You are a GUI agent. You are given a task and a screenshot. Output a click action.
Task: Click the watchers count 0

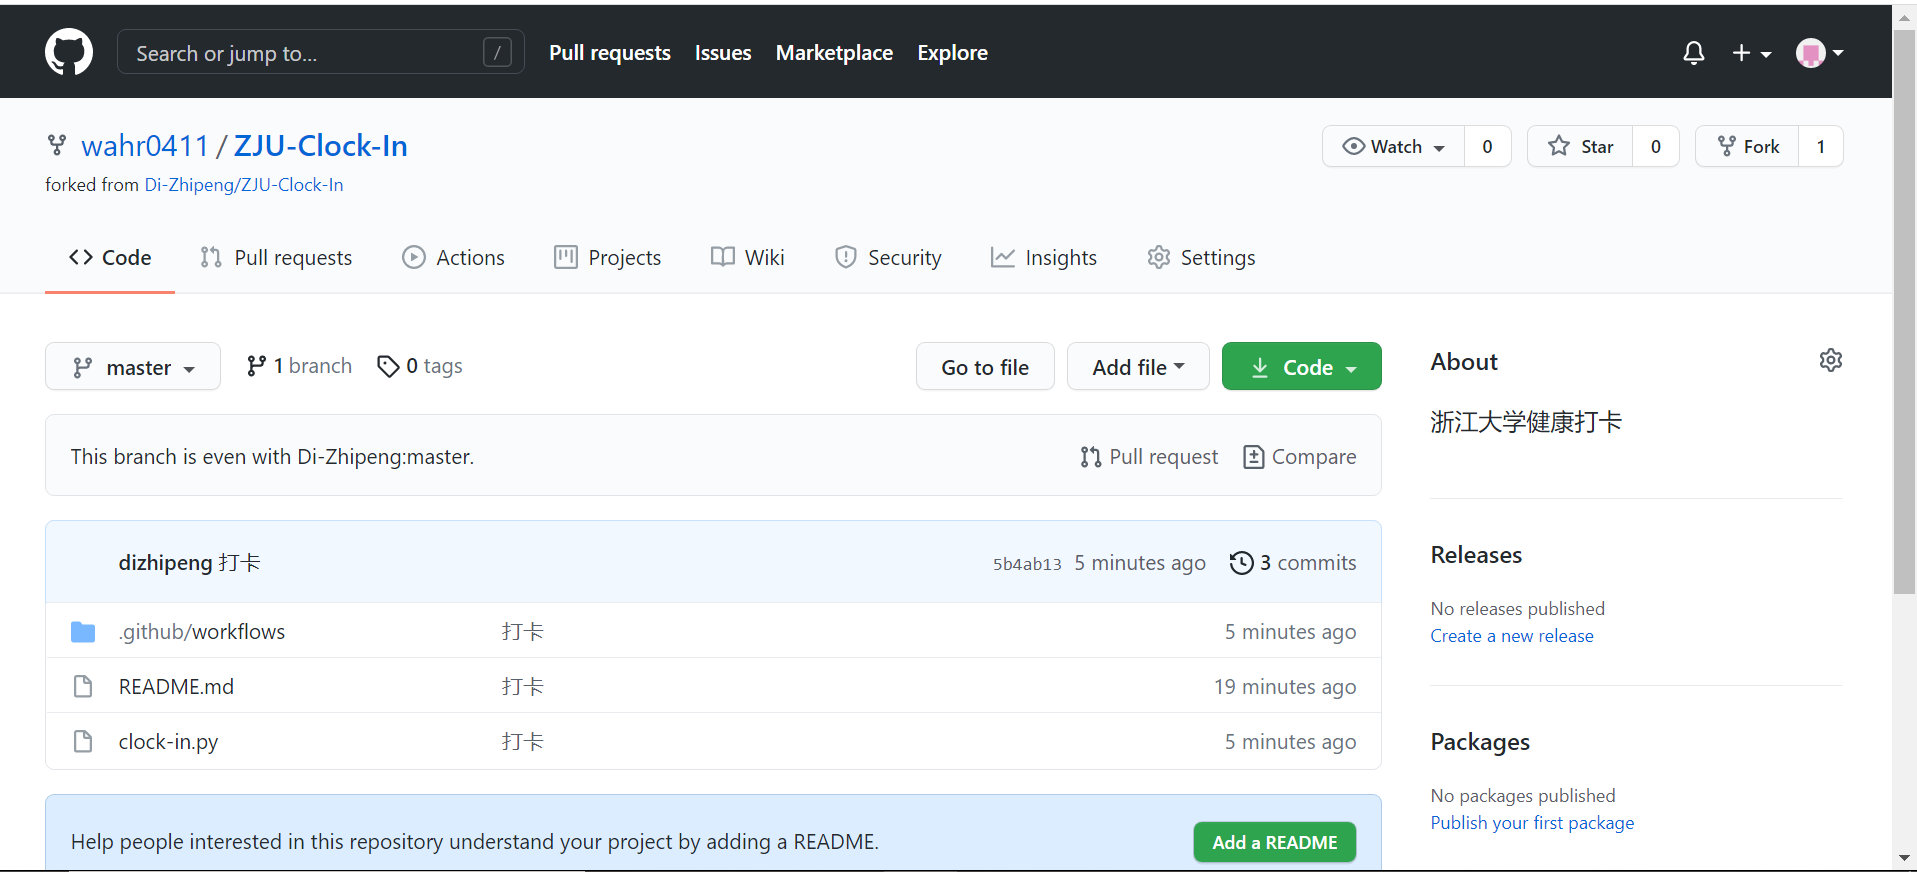pyautogui.click(x=1487, y=146)
